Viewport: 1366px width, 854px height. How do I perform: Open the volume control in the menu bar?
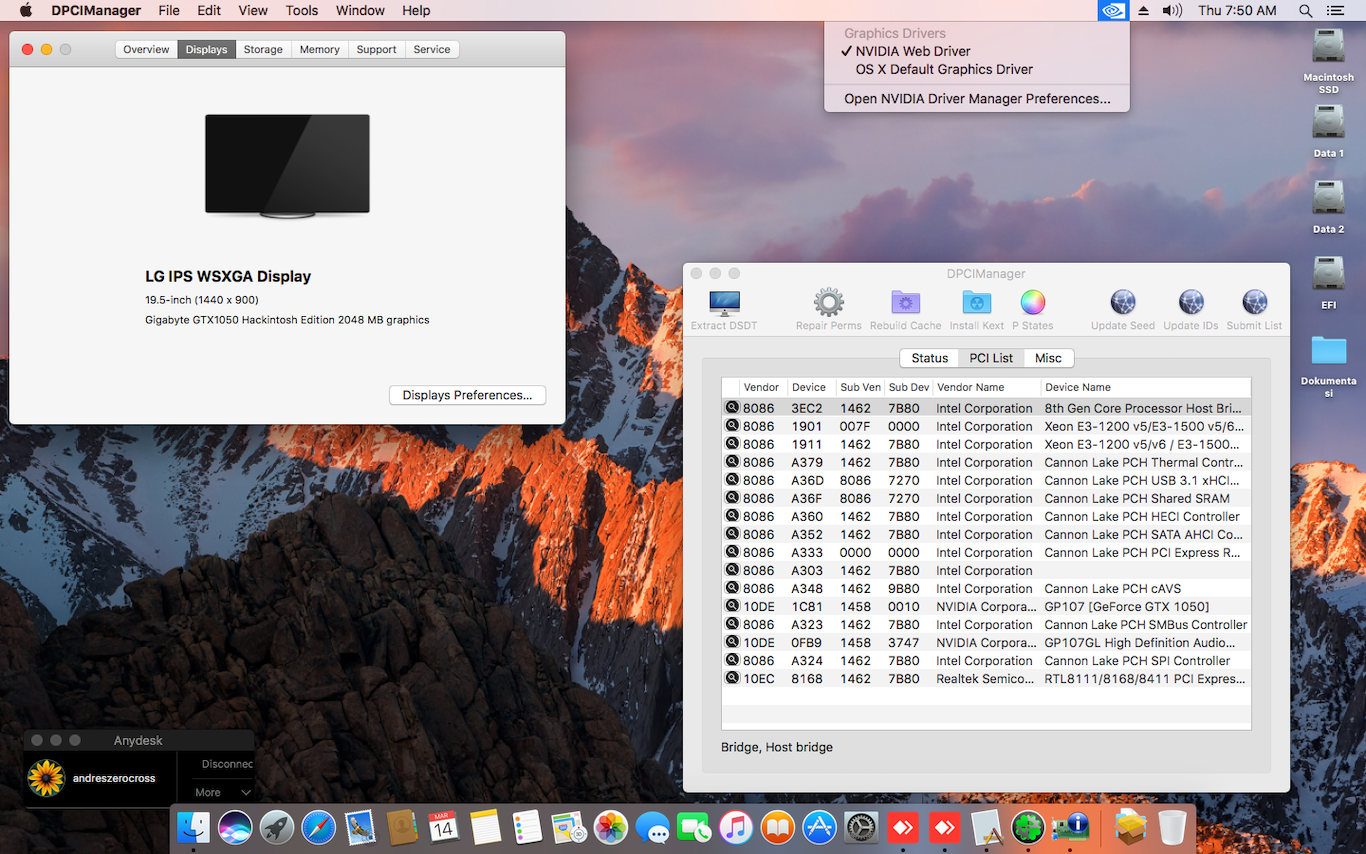[x=1173, y=11]
